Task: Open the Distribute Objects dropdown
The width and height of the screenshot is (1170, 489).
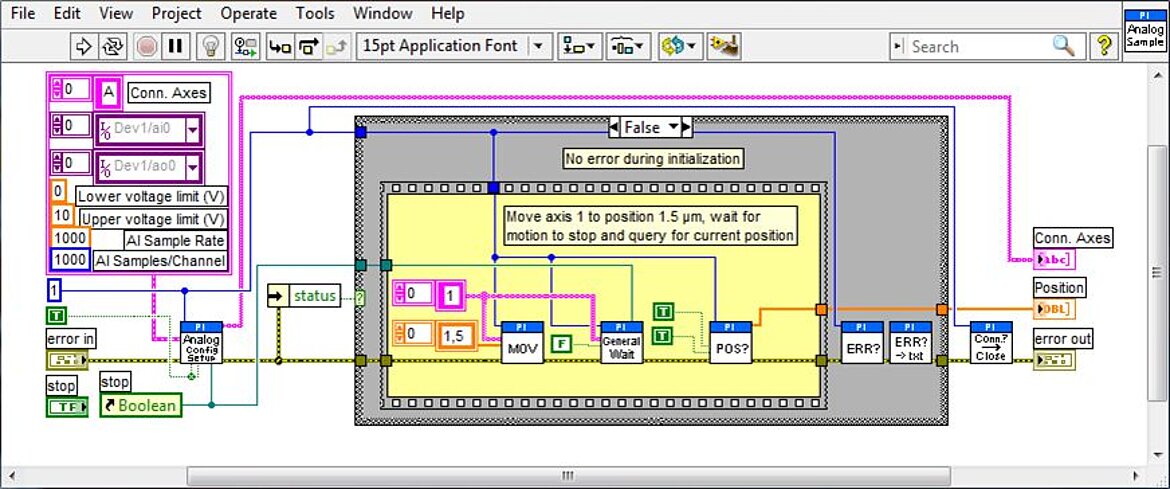Action: coord(629,46)
